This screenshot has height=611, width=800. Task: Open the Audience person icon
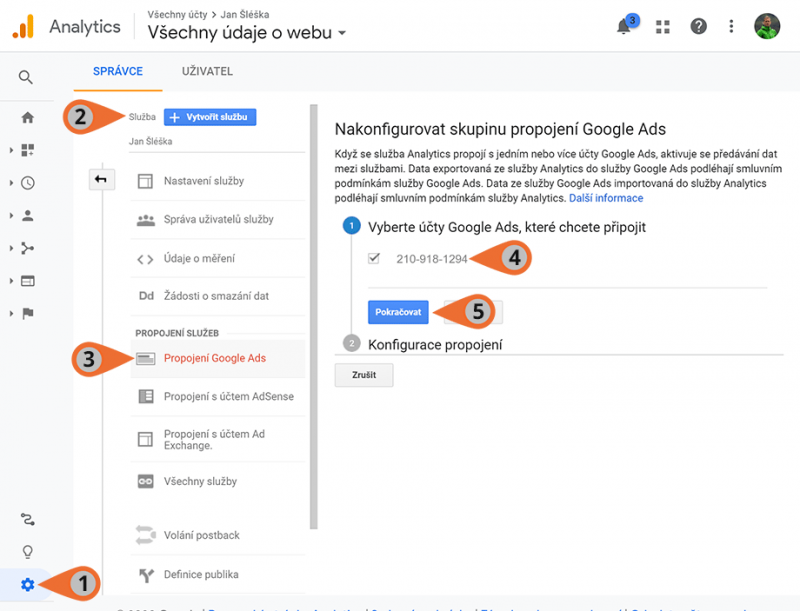coord(28,216)
